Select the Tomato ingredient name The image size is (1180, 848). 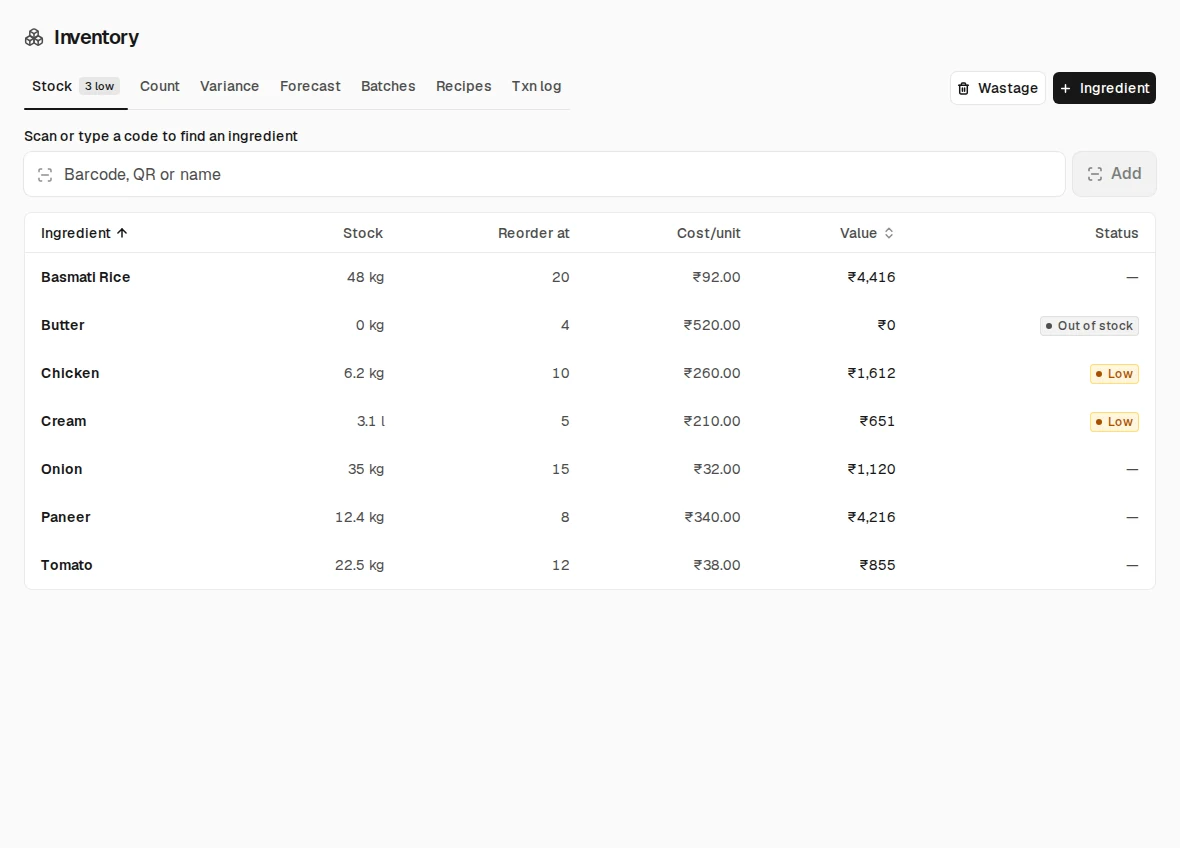(x=66, y=565)
